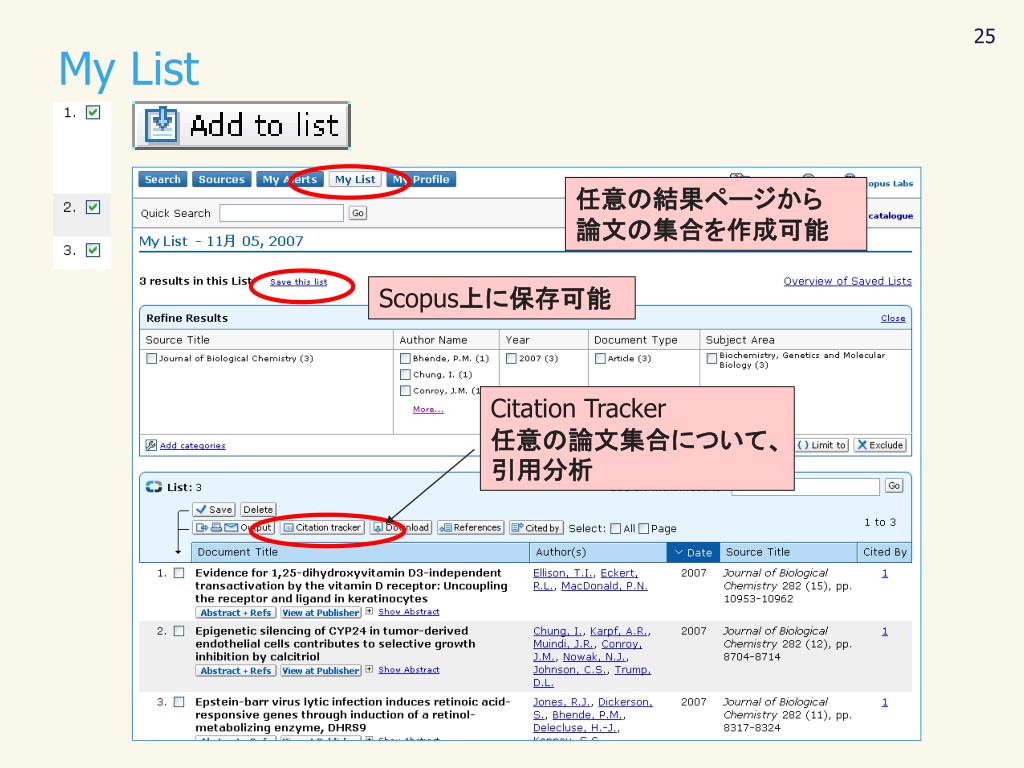The width and height of the screenshot is (1024, 768).
Task: Expand More author names
Action: 428,409
